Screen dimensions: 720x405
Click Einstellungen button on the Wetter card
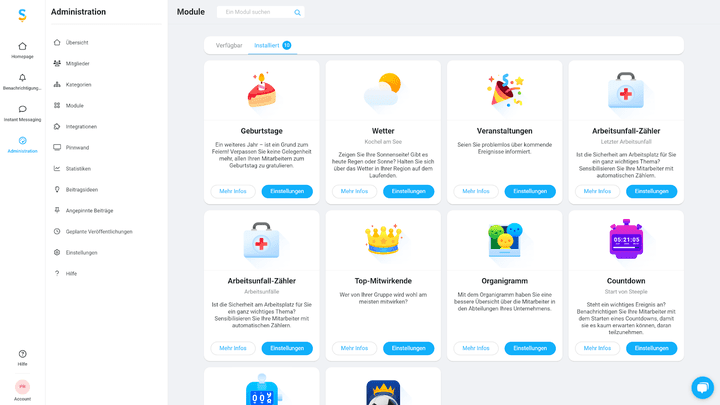point(408,191)
